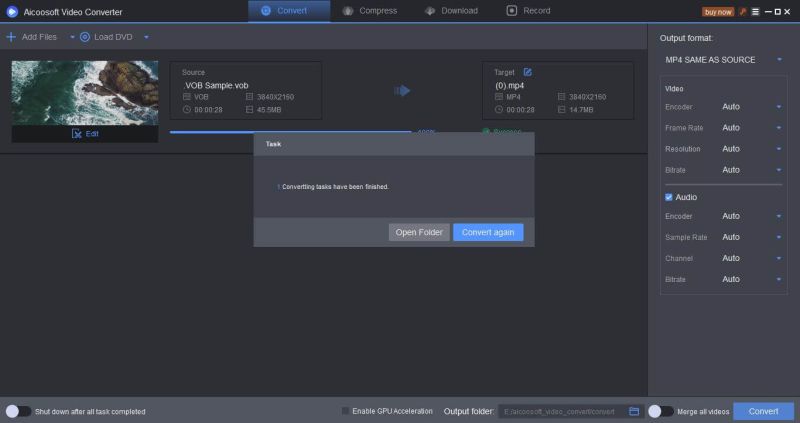Browse the output folder with folder icon

[x=634, y=411]
